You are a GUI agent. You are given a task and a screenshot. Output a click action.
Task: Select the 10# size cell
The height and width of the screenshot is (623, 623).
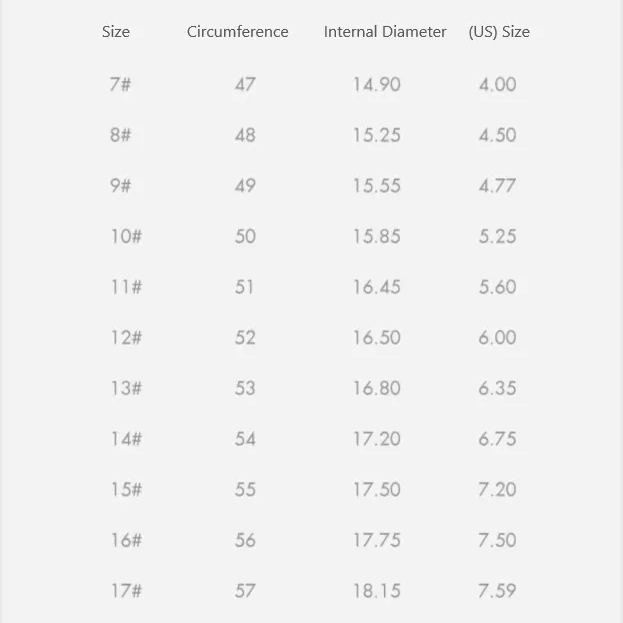[126, 236]
